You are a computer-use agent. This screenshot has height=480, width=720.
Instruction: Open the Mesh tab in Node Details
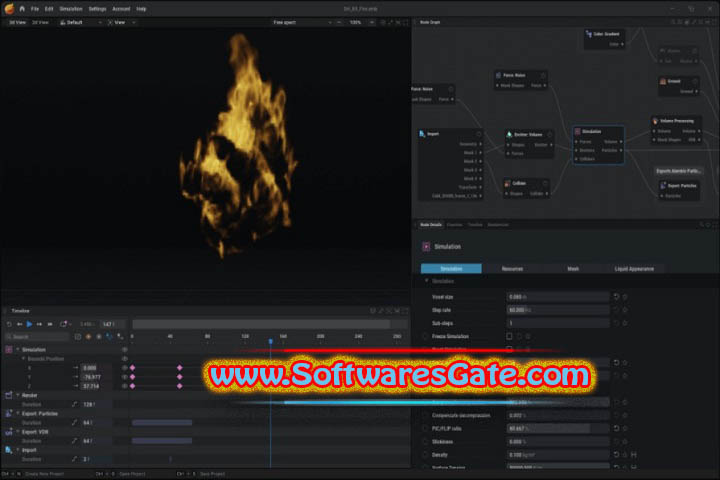coord(573,269)
